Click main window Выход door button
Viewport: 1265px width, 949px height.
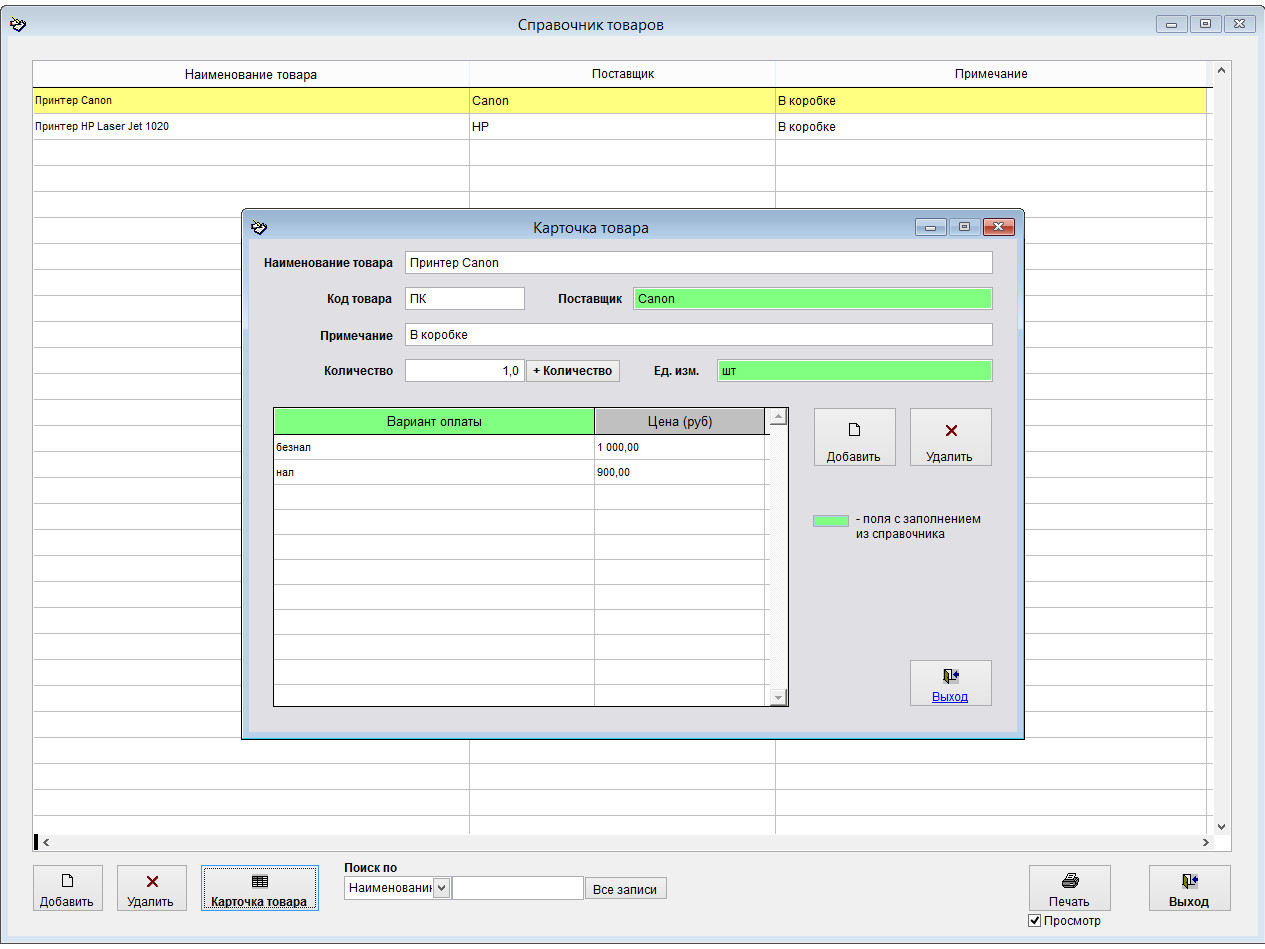tap(1189, 888)
